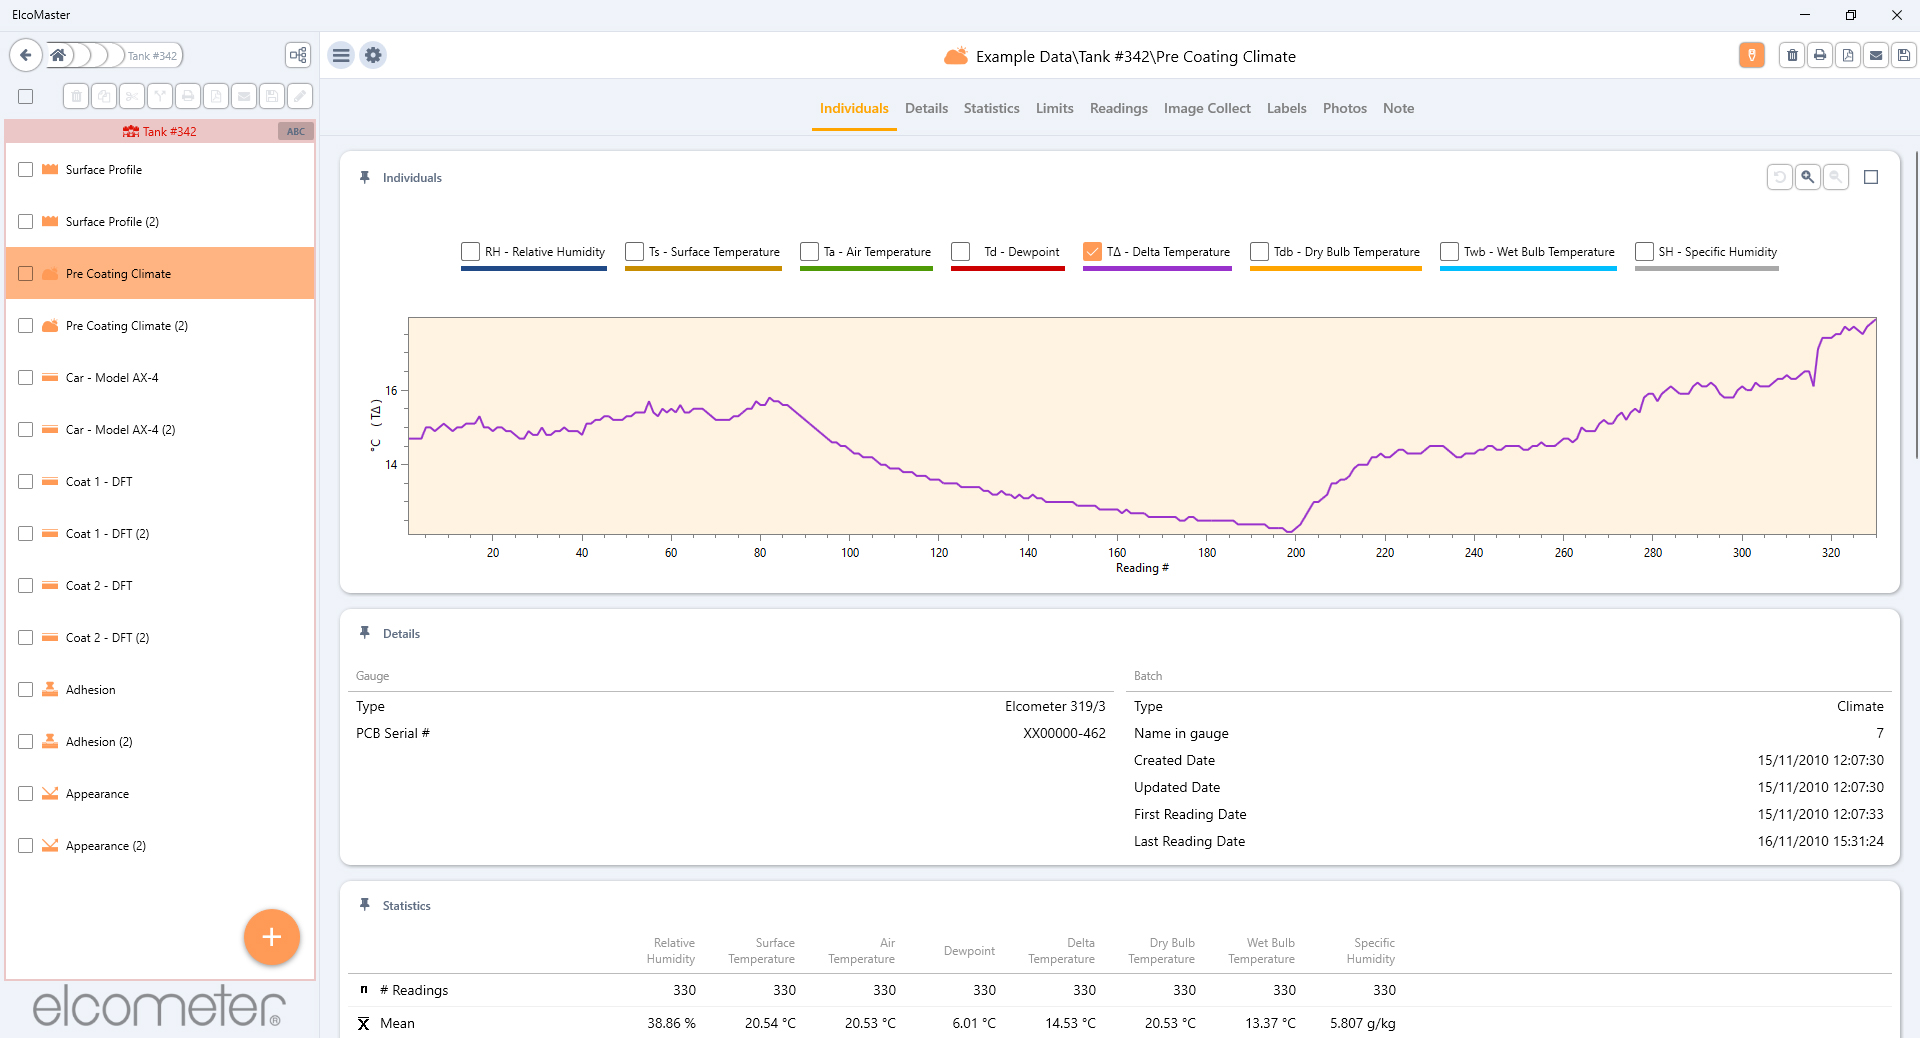Export batch to PDF from top-right toolbar

[1848, 56]
